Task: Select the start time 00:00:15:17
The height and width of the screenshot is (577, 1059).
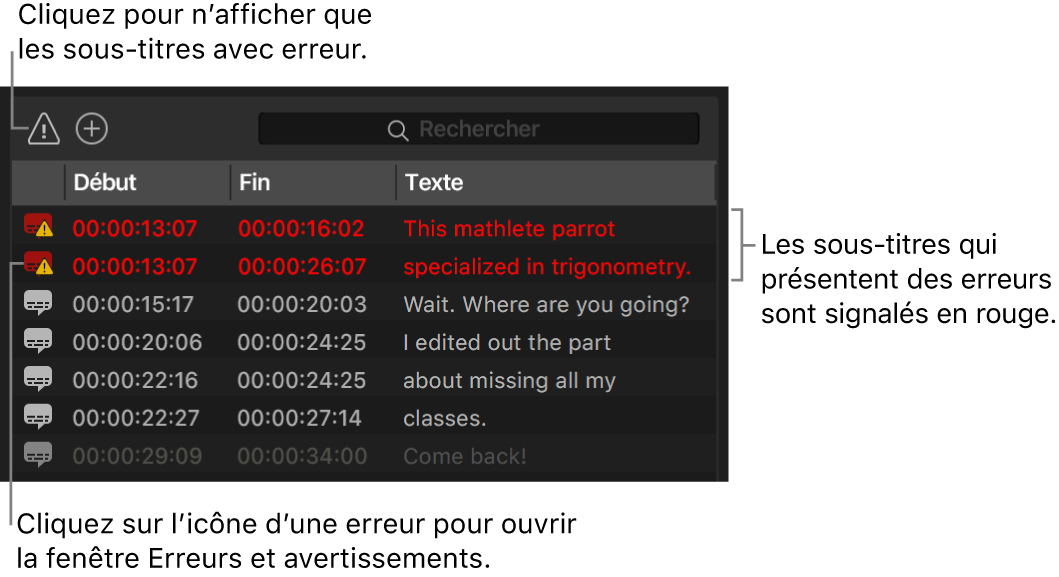Action: [135, 304]
